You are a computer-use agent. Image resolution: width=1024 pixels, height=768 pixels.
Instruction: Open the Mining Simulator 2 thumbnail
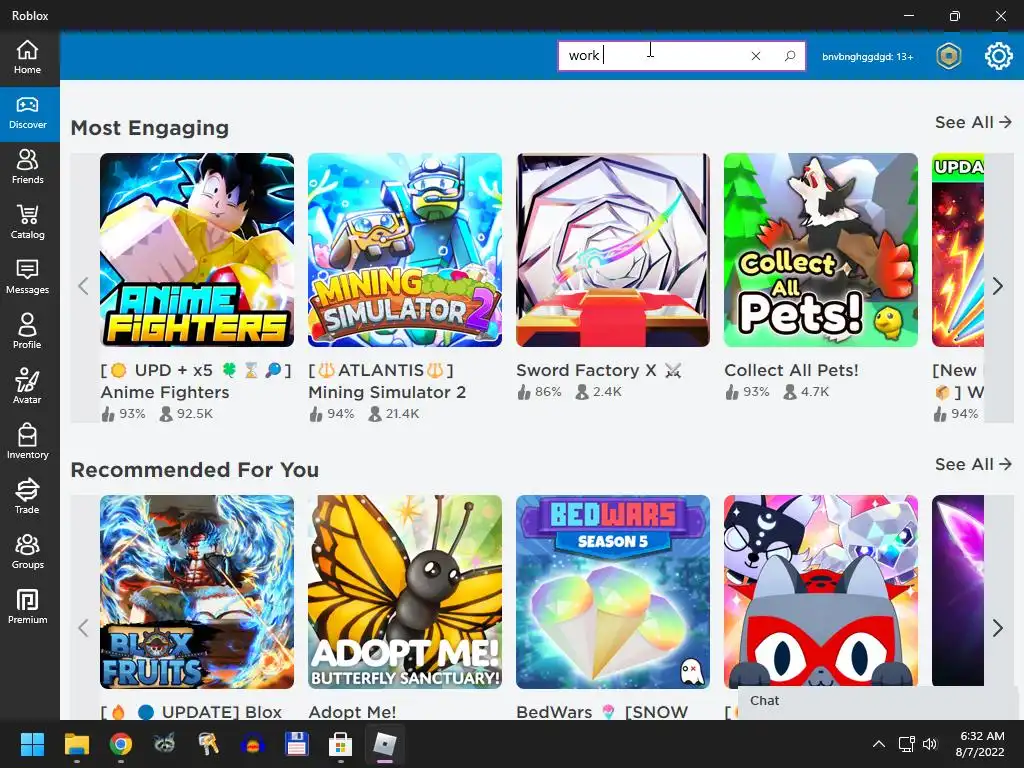(x=405, y=250)
